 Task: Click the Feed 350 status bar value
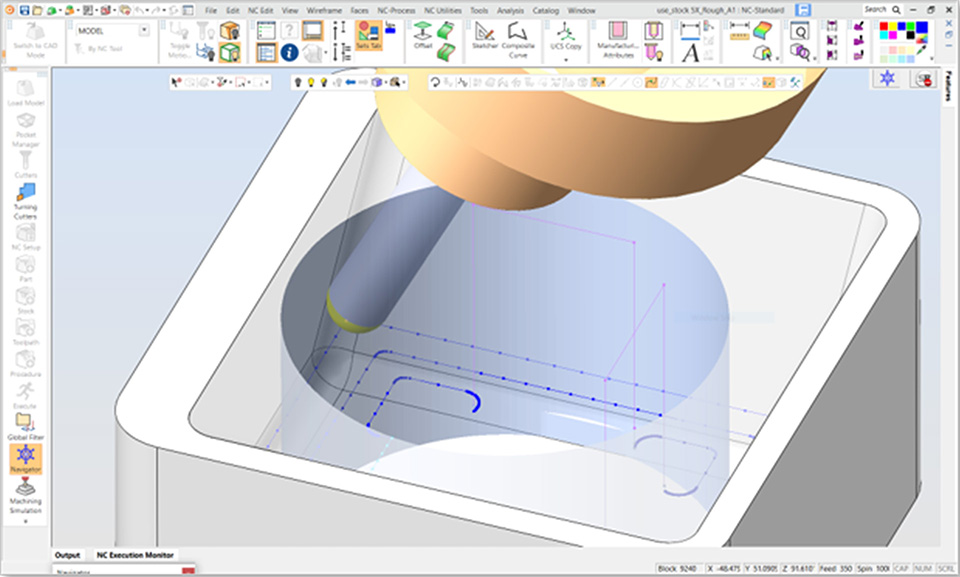point(836,568)
